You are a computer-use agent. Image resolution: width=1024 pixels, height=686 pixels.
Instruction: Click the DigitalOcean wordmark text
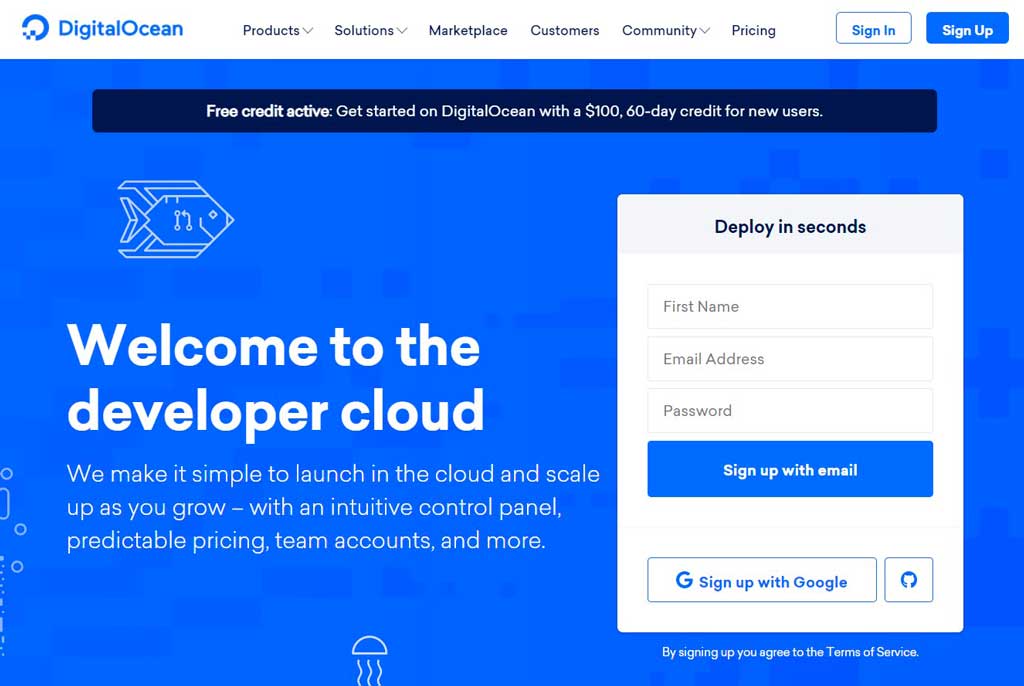[x=121, y=29]
